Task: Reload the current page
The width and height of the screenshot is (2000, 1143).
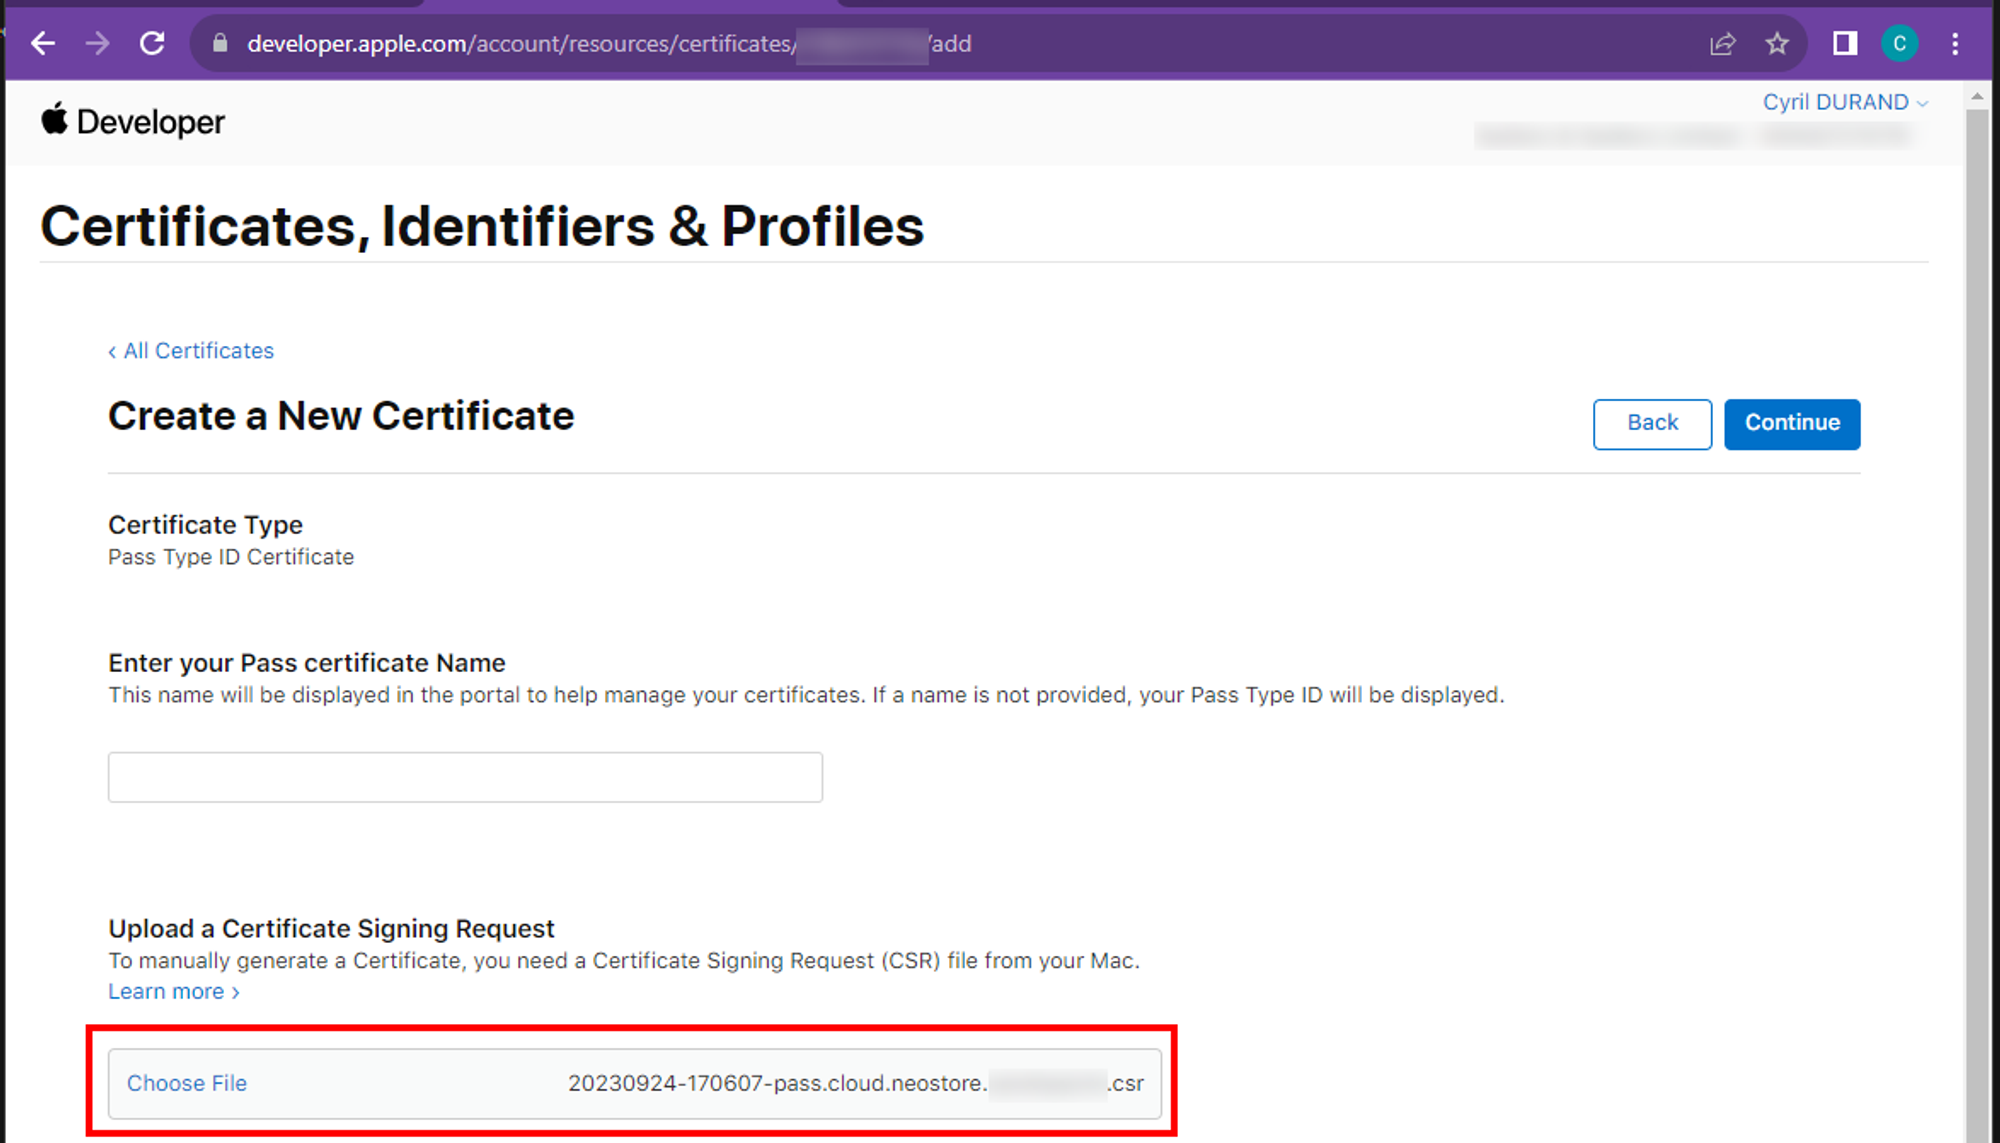Action: 152,43
